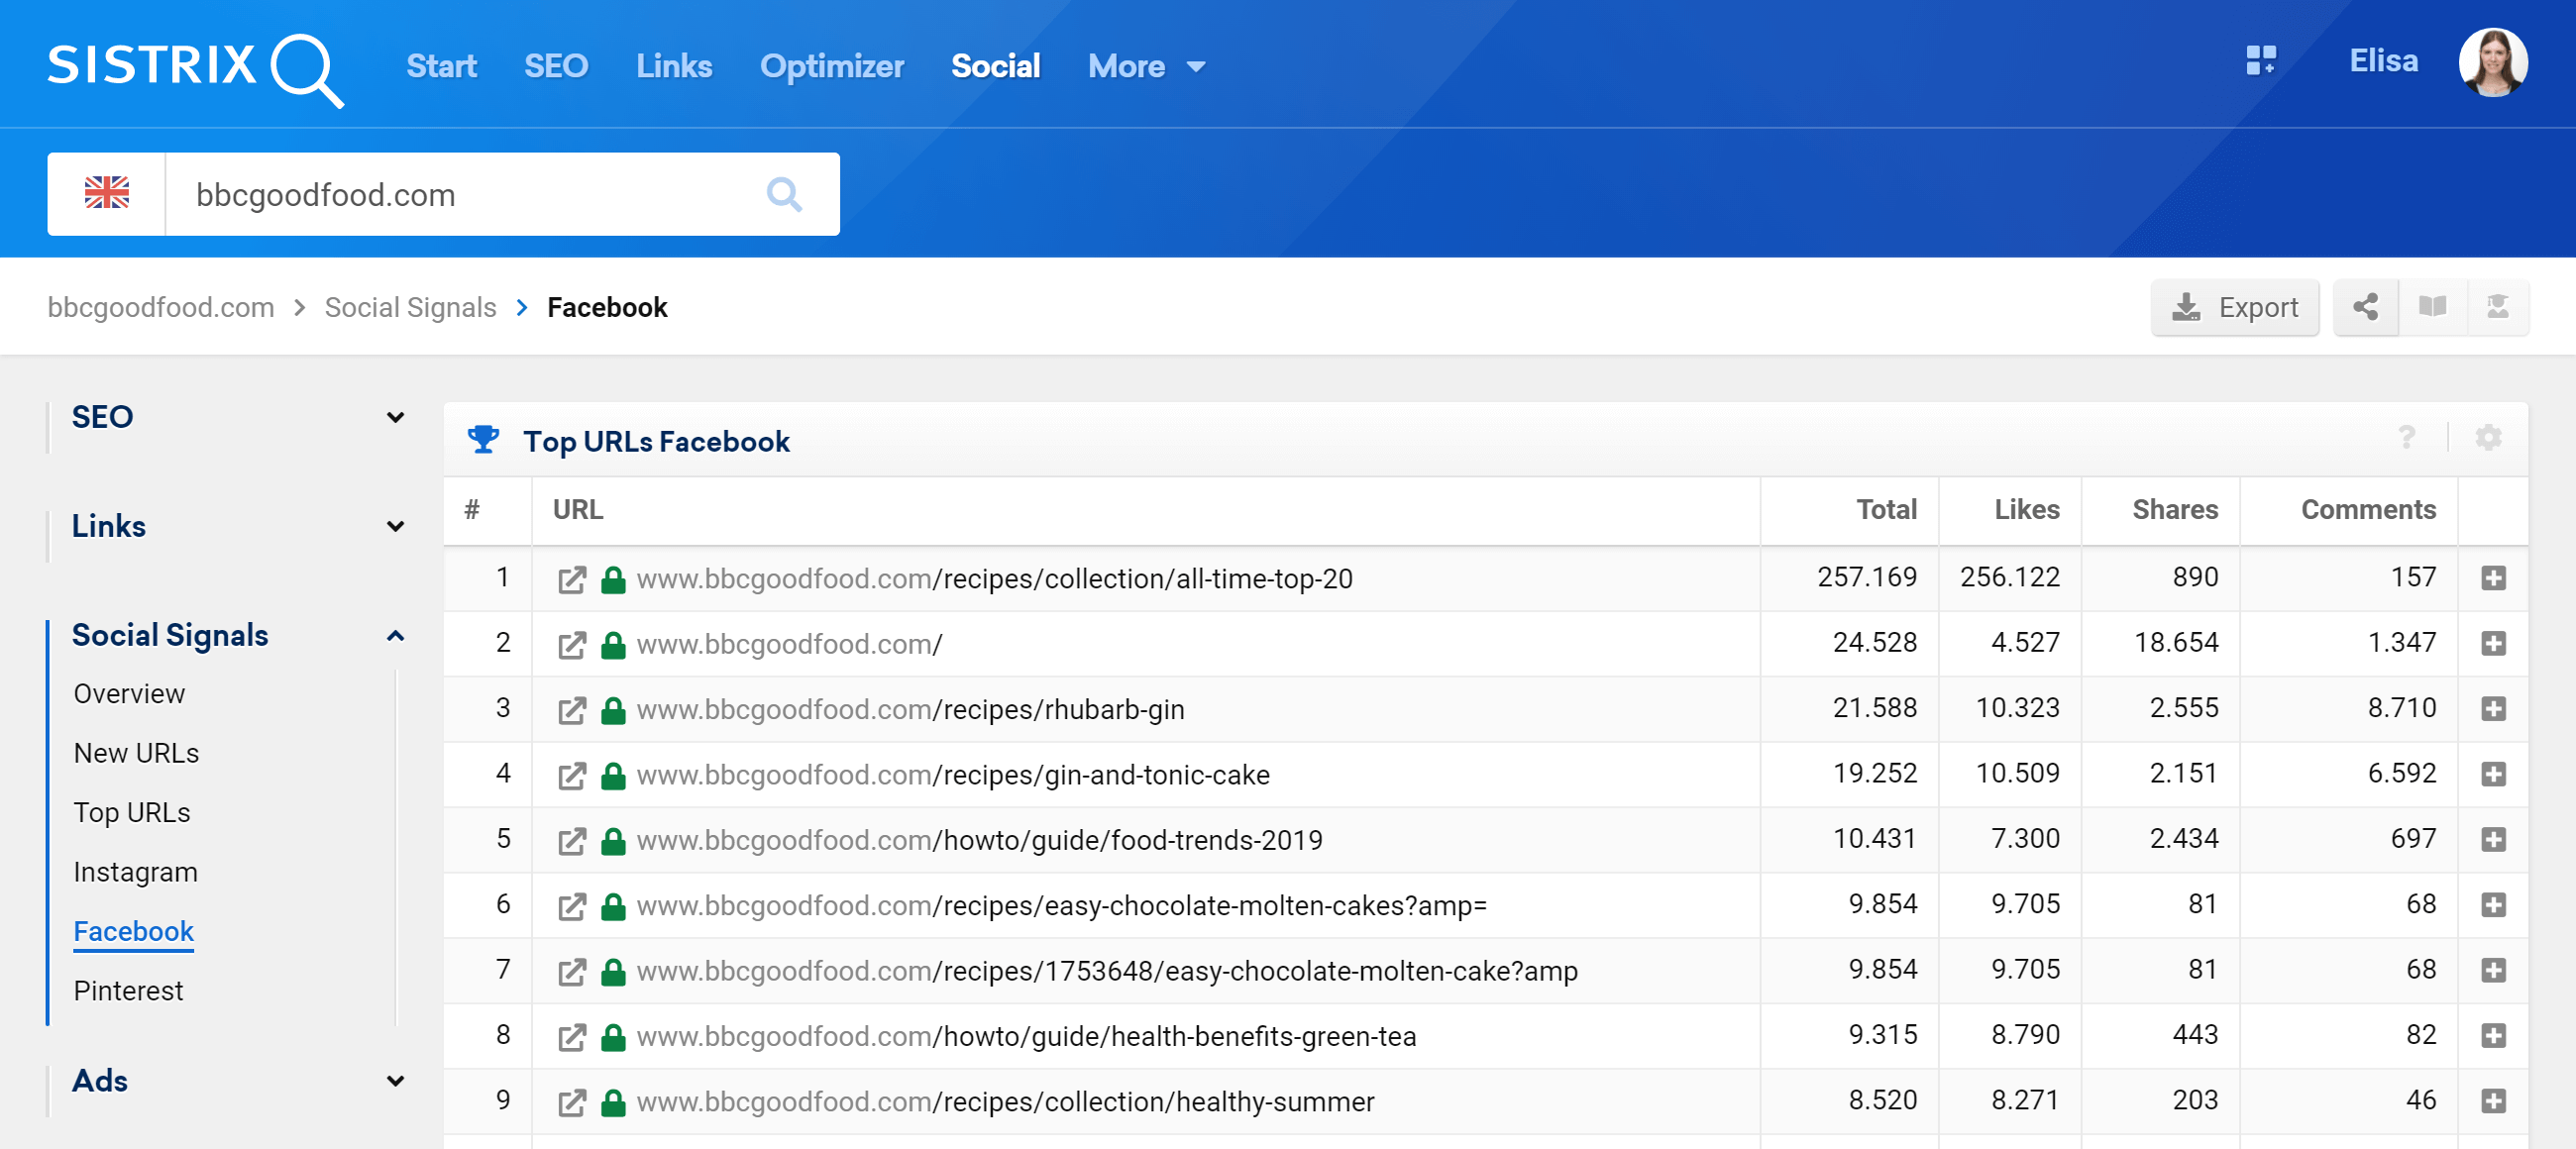Switch to the Links top tab
The height and width of the screenshot is (1149, 2576).
[674, 66]
